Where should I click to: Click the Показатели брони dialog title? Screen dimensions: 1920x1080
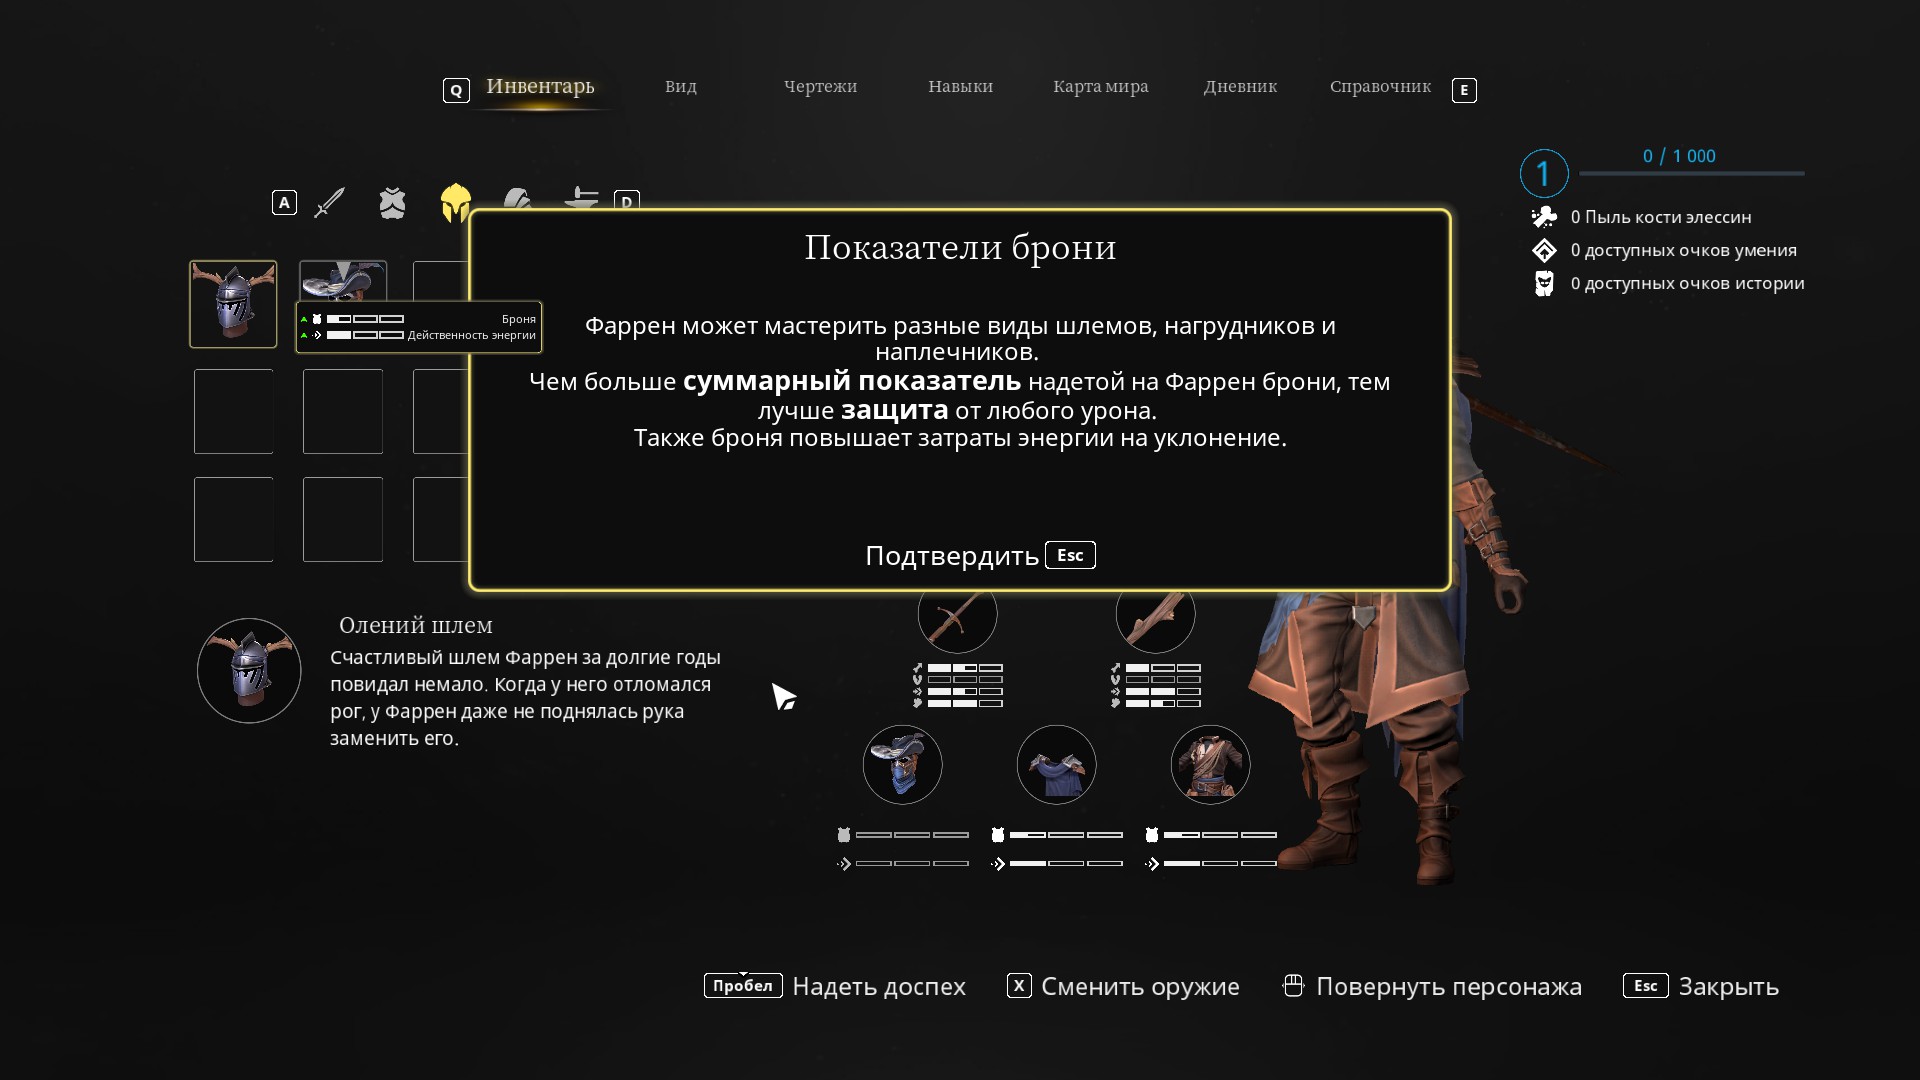coord(960,247)
